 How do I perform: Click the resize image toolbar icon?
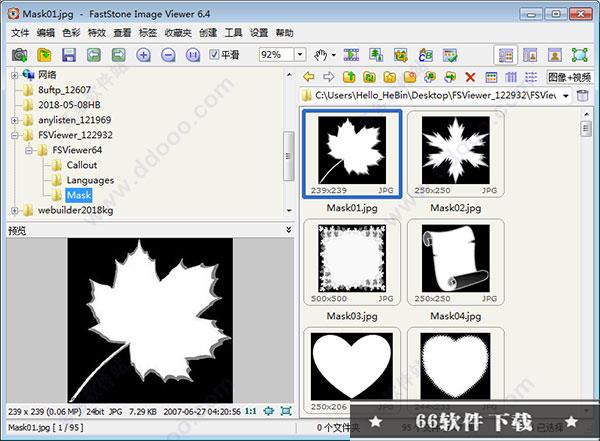coord(376,55)
